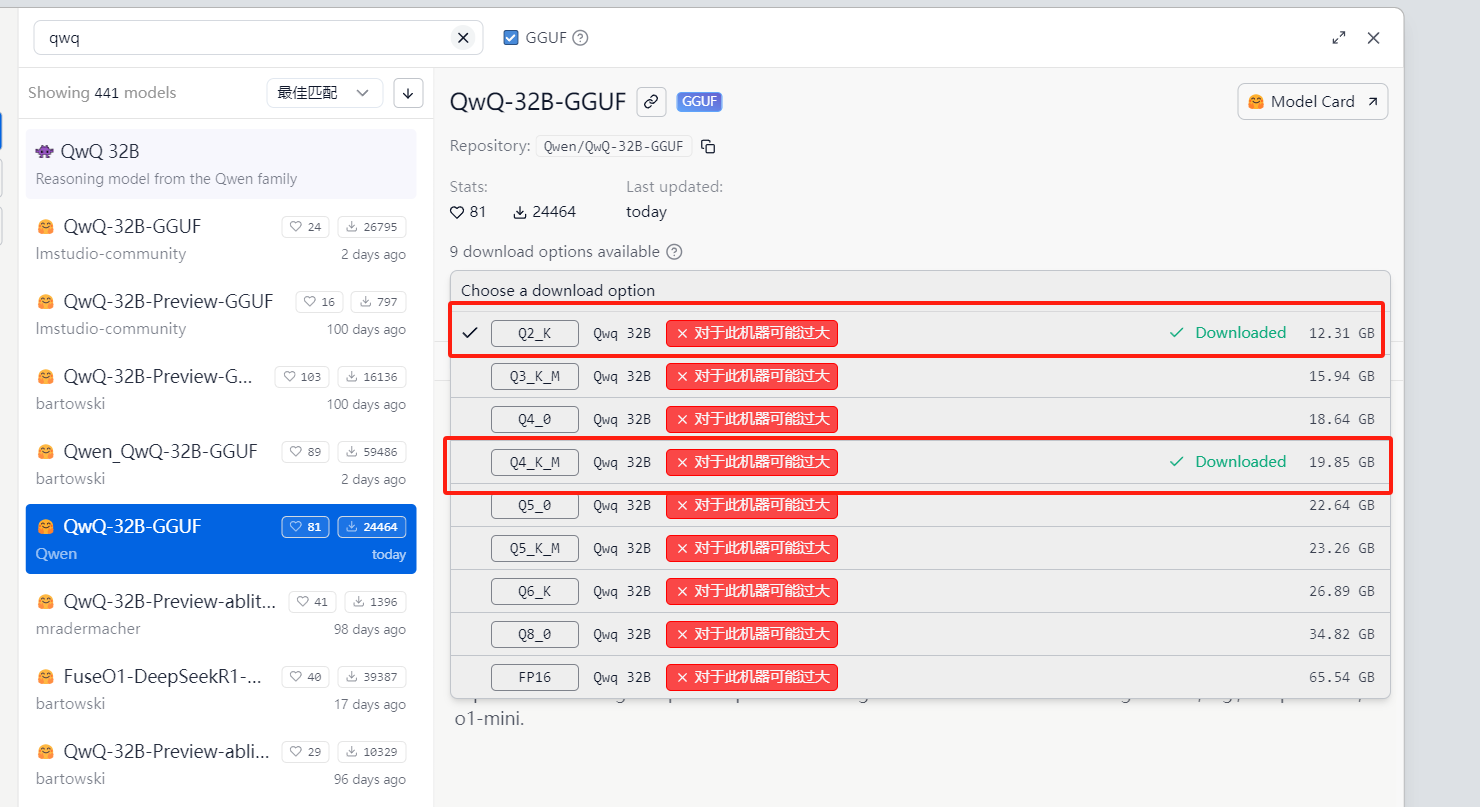Open the 最佳匹配 sort dropdown
1480x807 pixels.
[x=325, y=93]
